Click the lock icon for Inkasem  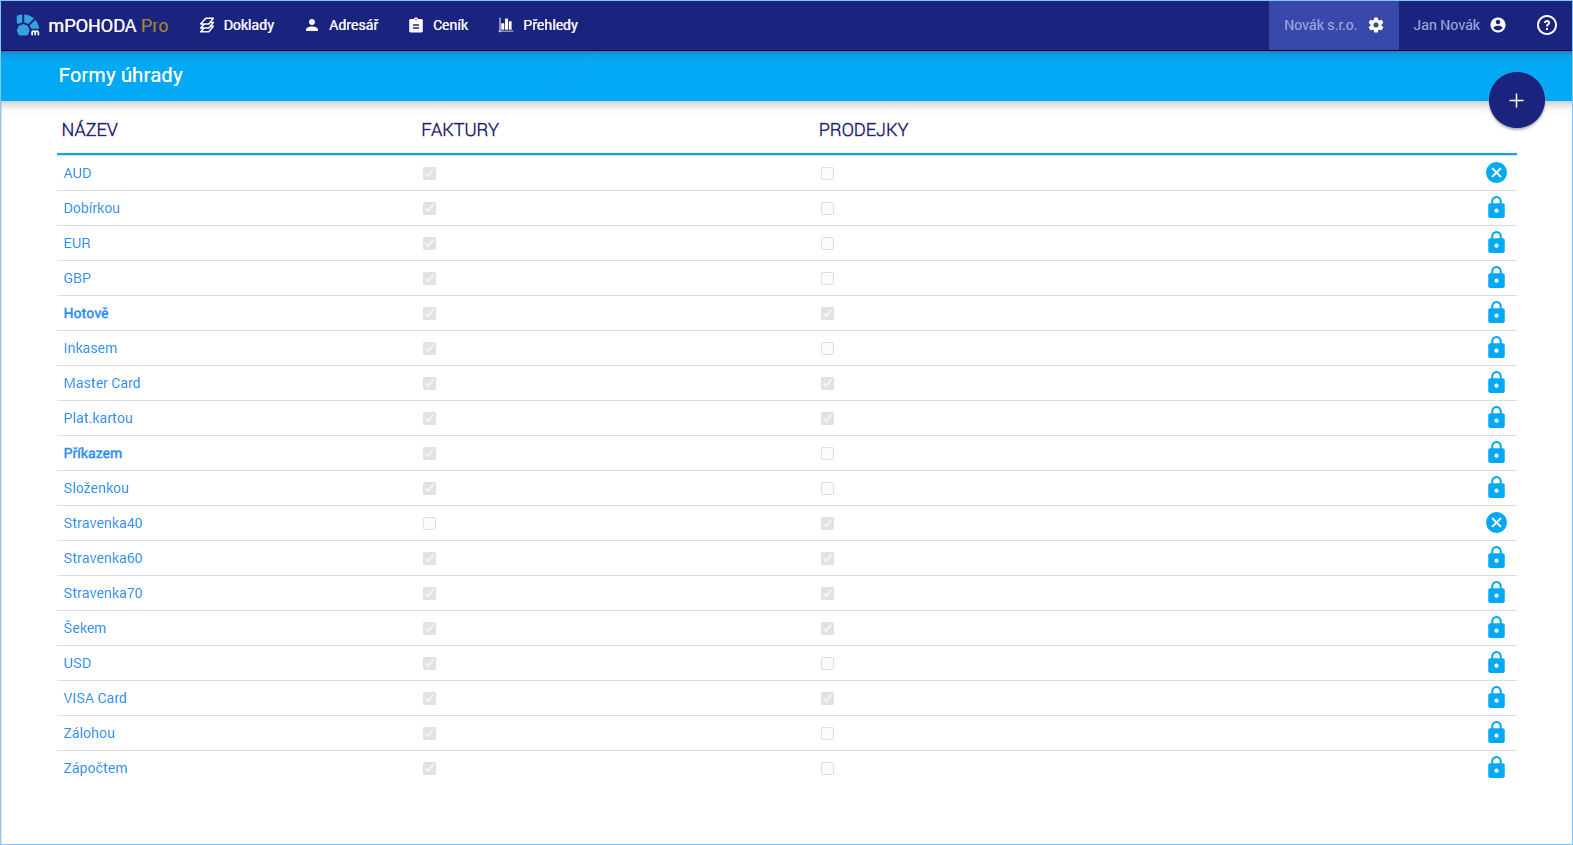[1496, 347]
